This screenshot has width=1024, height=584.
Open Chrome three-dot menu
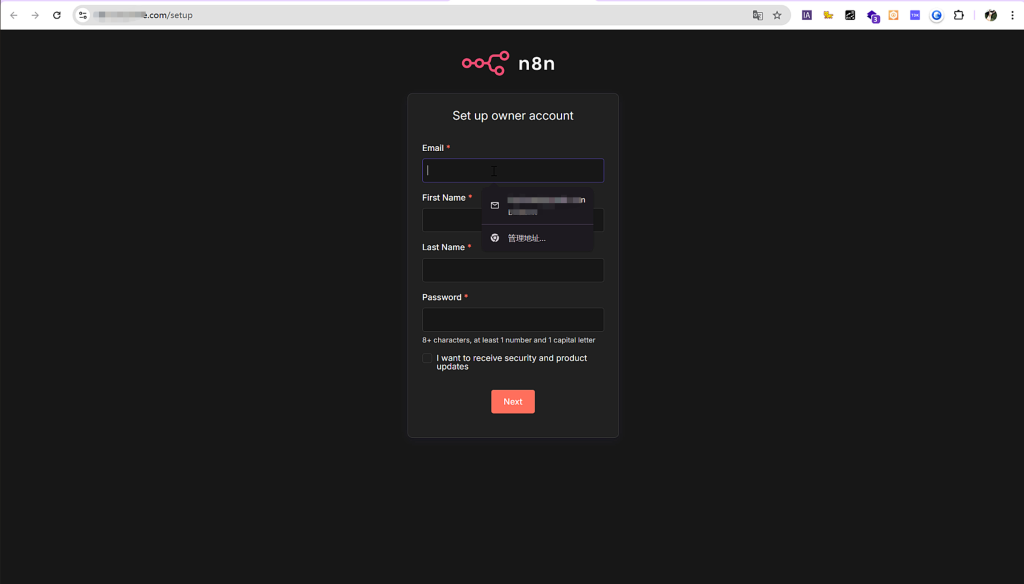point(1011,15)
